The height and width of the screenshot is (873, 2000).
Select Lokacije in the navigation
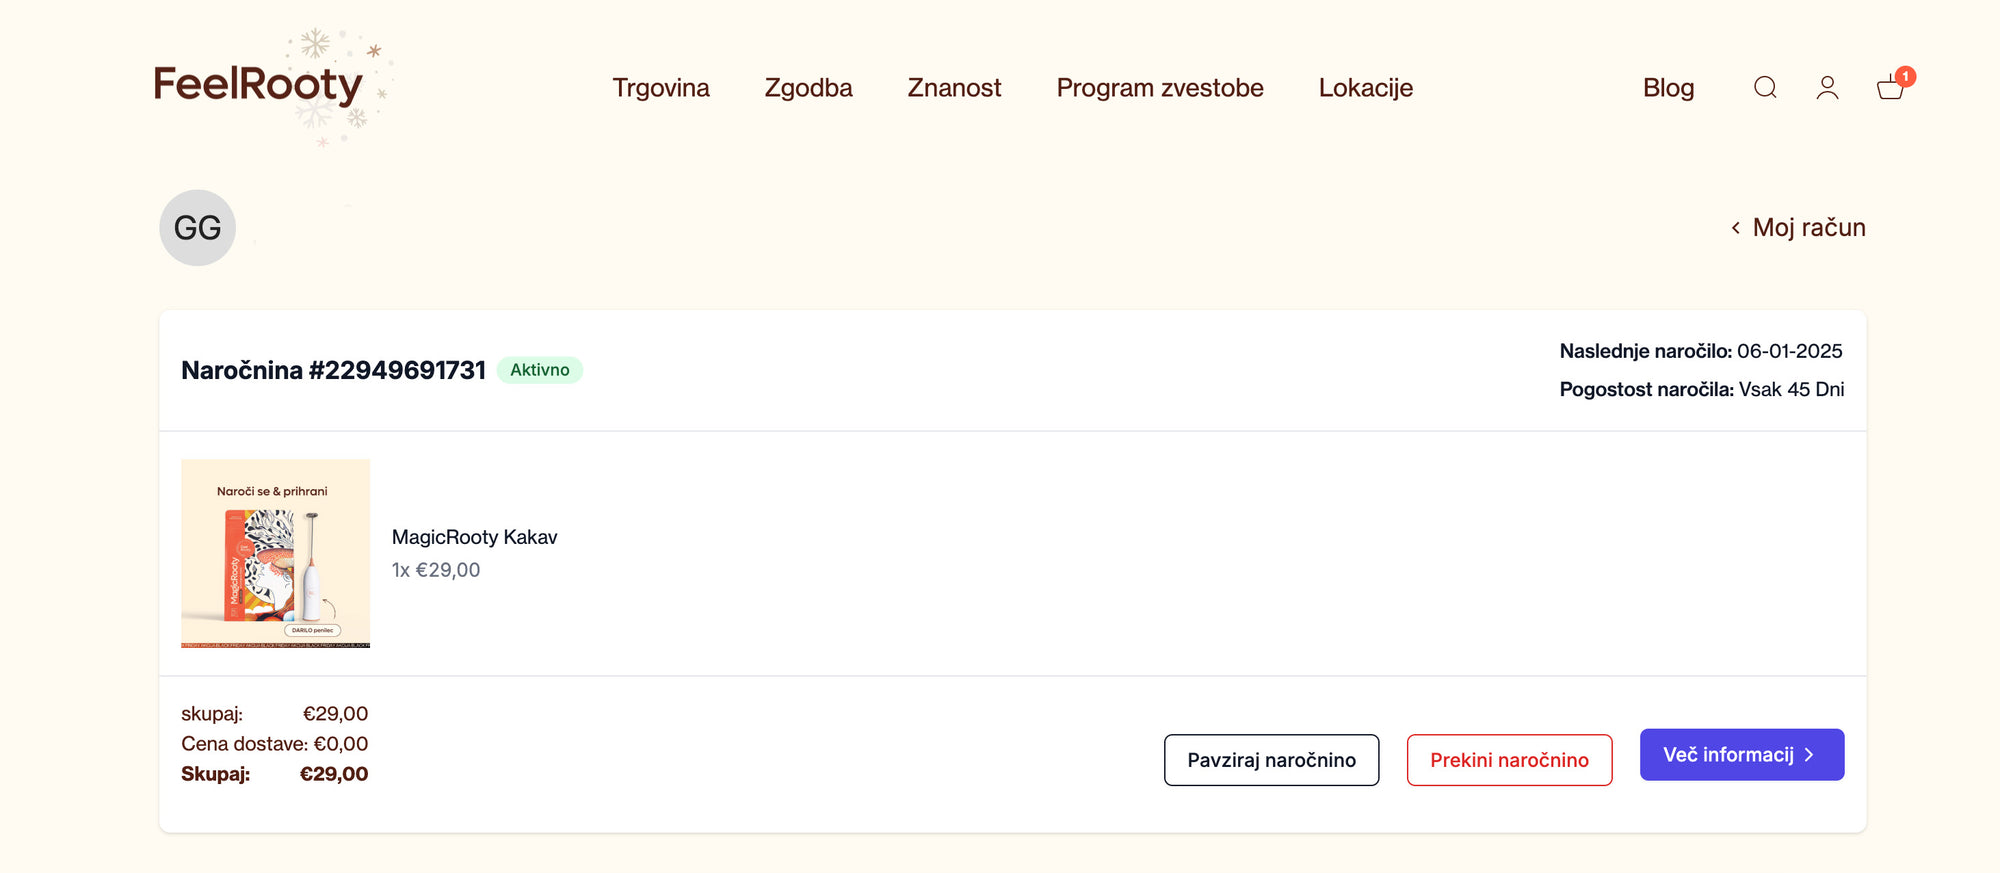(1365, 88)
